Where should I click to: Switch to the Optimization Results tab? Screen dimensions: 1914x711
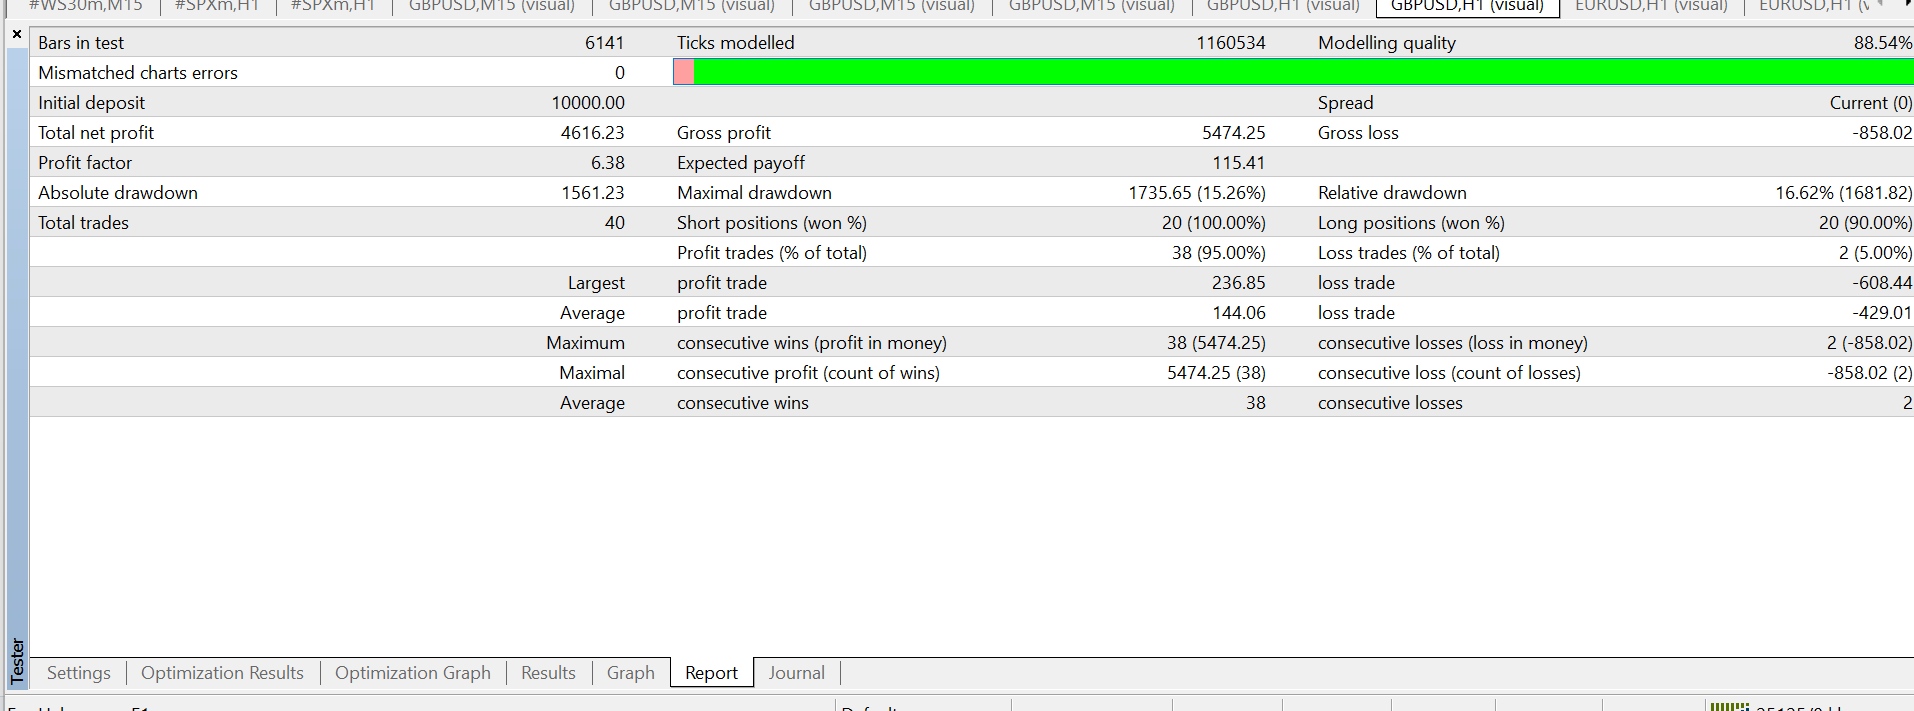click(x=222, y=673)
